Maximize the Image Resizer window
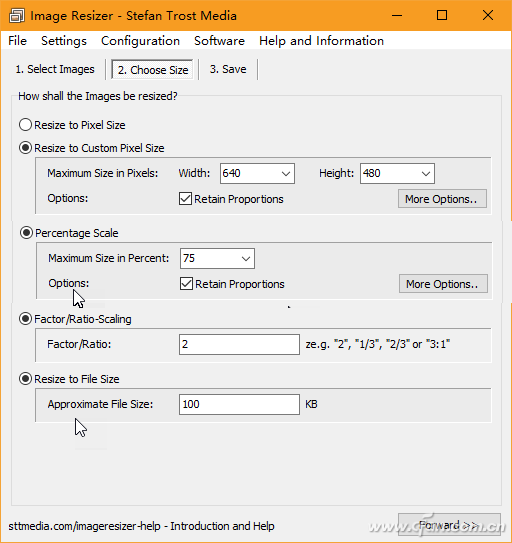Viewport: 512px width, 543px height. (x=442, y=16)
